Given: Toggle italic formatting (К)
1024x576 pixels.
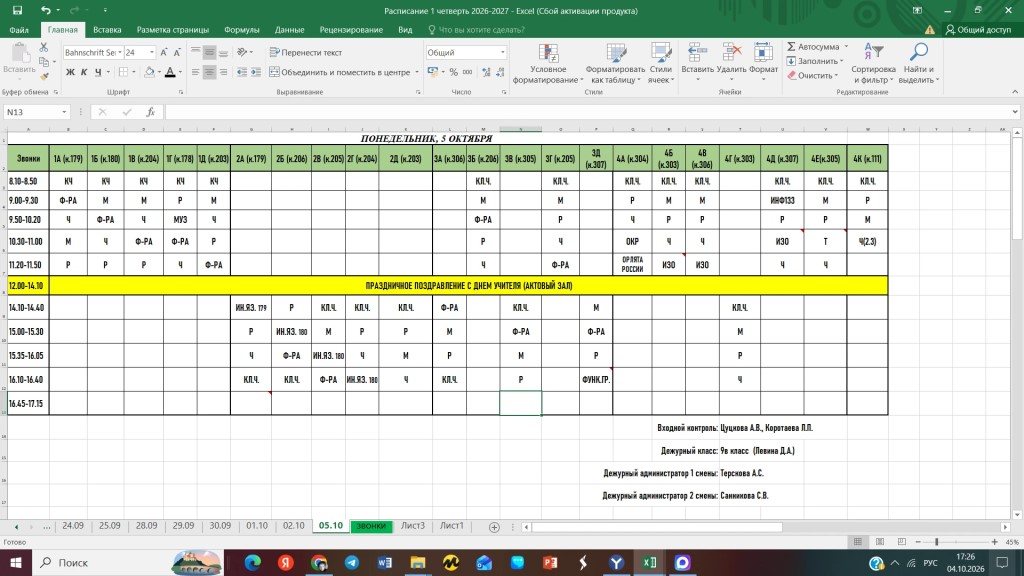Looking at the screenshot, I should click(84, 72).
